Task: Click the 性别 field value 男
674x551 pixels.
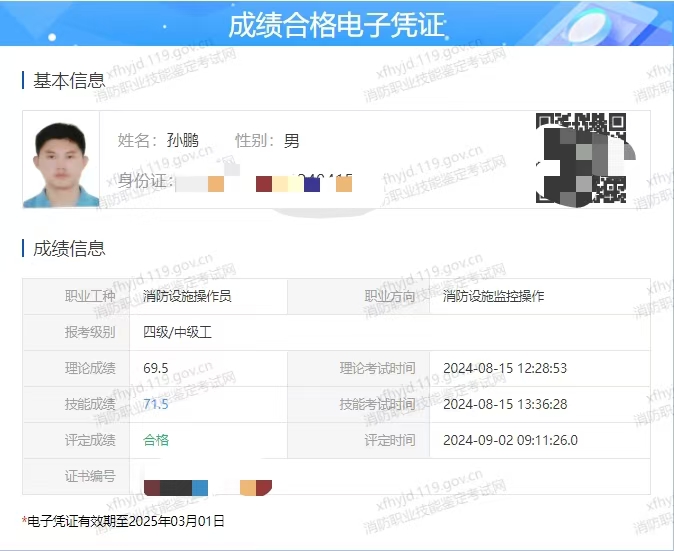Action: tap(291, 141)
